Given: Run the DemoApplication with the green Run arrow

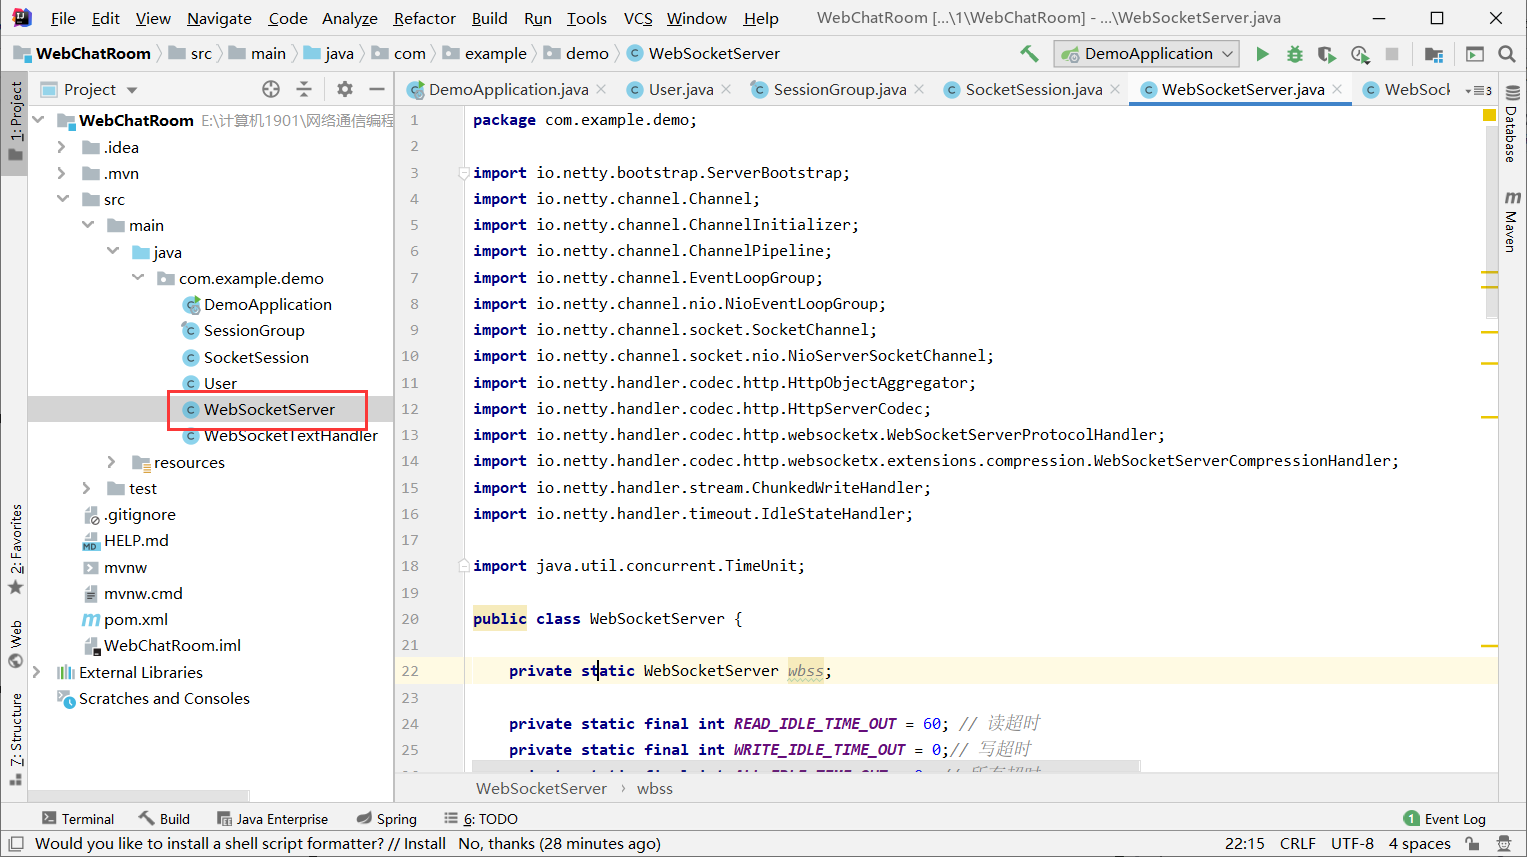Looking at the screenshot, I should coord(1262,54).
